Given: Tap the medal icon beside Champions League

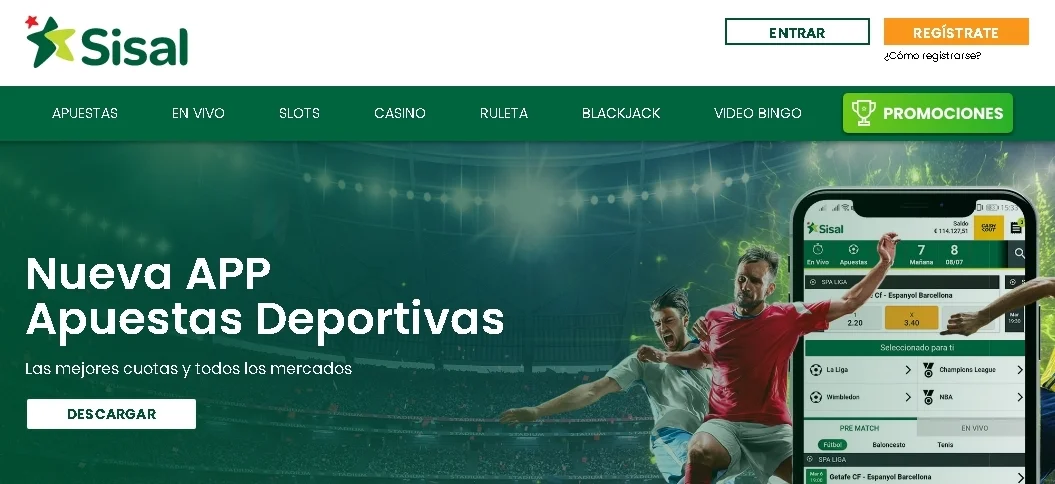Looking at the screenshot, I should coord(929,370).
